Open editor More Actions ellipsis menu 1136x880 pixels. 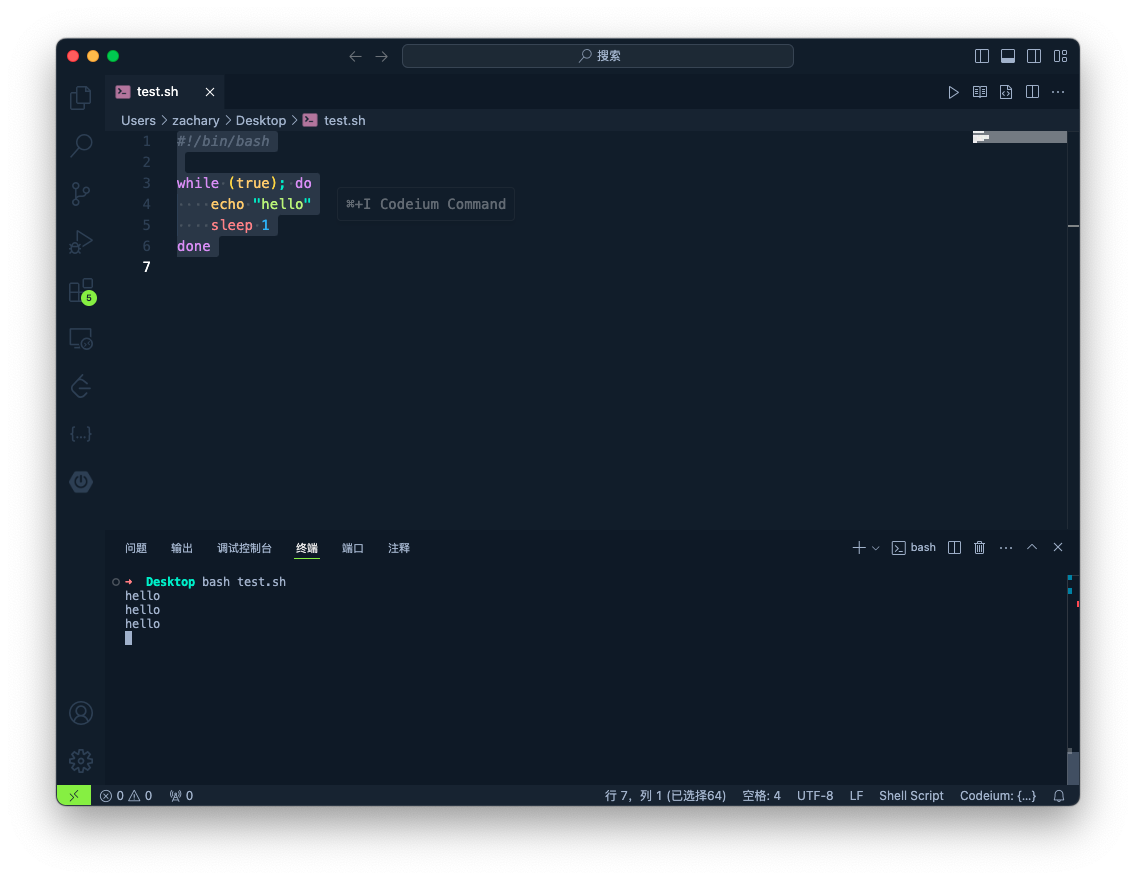coord(1058,92)
